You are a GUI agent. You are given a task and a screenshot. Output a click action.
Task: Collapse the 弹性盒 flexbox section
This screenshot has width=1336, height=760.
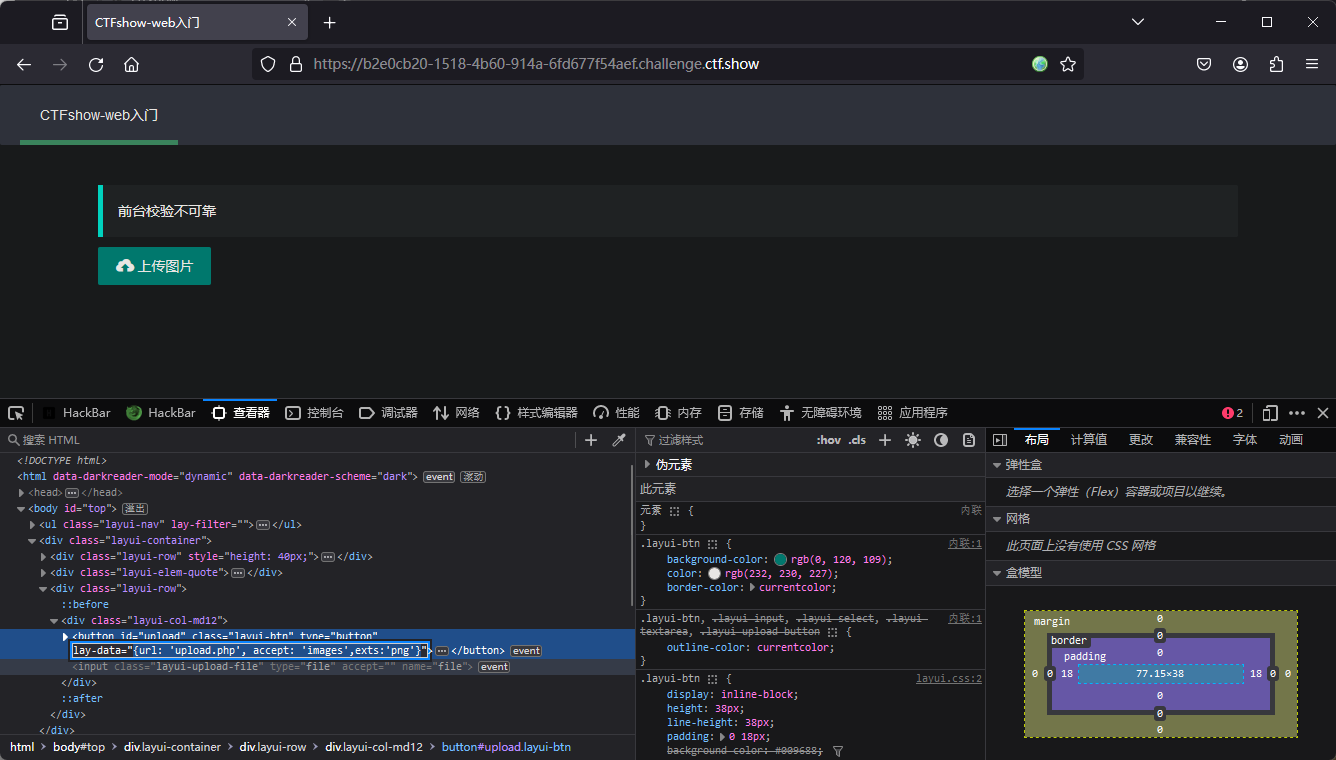coord(997,465)
